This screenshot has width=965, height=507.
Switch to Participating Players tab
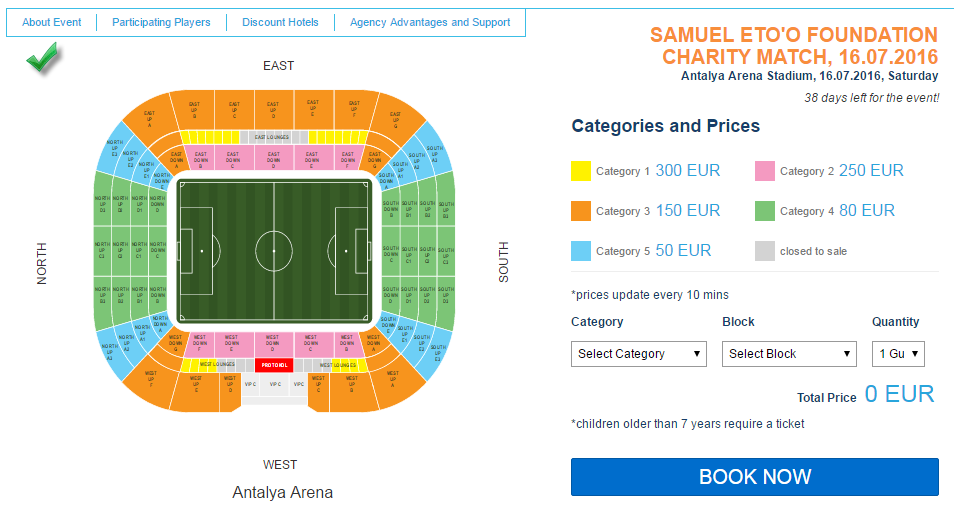pyautogui.click(x=161, y=22)
